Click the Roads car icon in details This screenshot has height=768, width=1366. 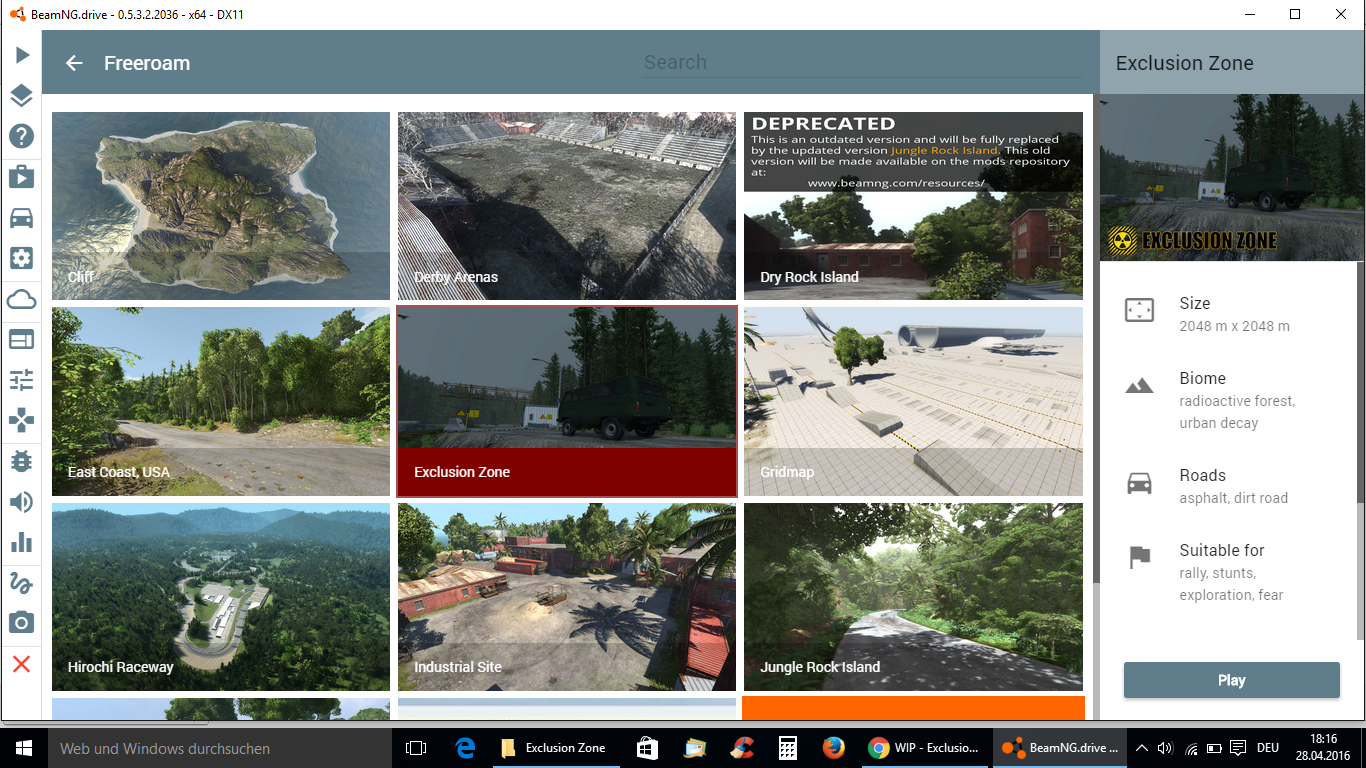(x=1139, y=483)
